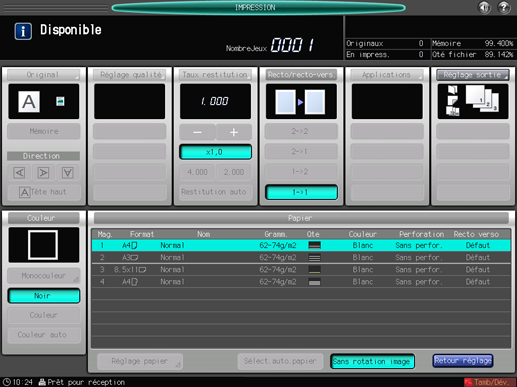The height and width of the screenshot is (387, 517).
Task: Click the Qté fichier 89.142% value
Action: 499,54
